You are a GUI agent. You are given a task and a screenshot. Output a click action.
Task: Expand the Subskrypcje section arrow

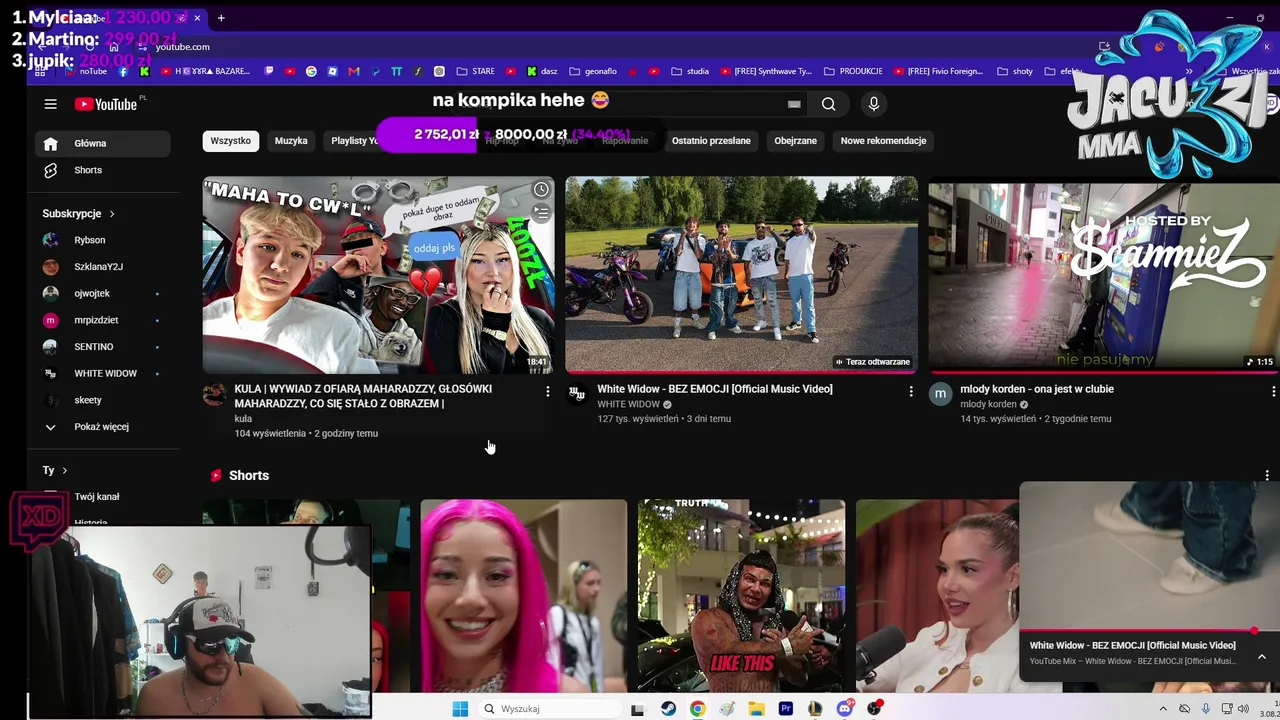pyautogui.click(x=112, y=214)
